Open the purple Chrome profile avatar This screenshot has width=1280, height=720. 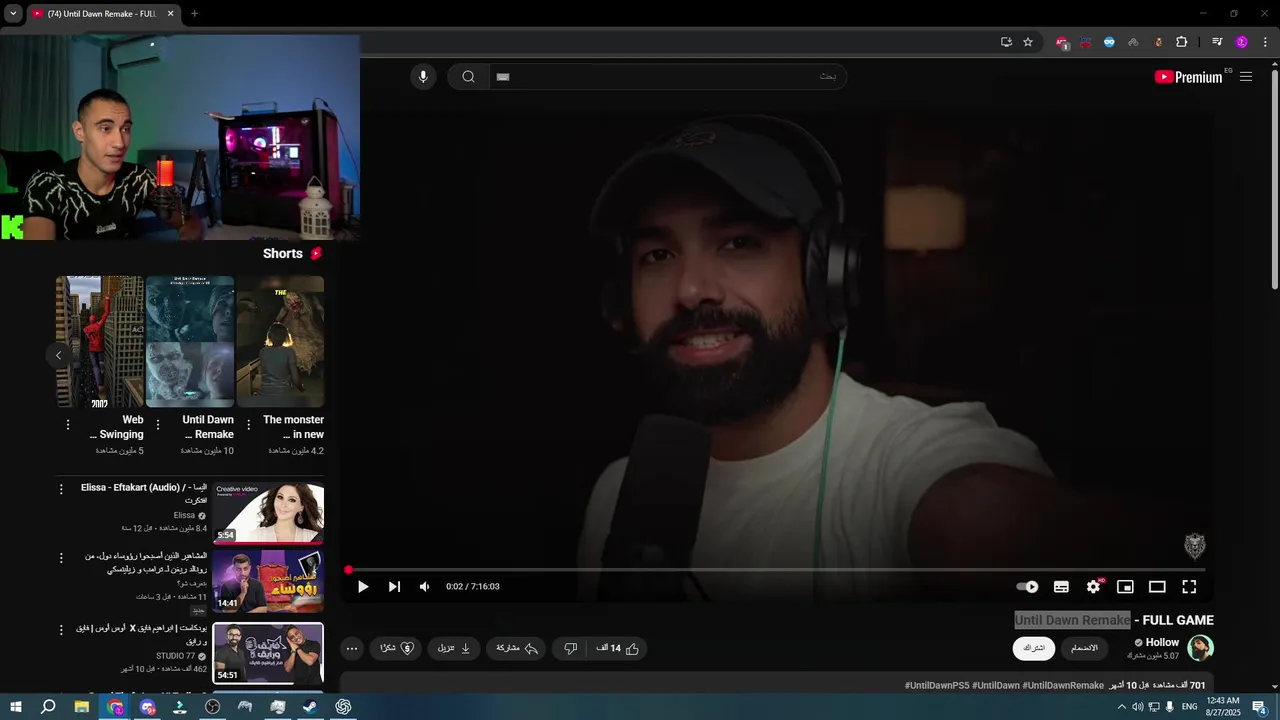click(x=1242, y=42)
